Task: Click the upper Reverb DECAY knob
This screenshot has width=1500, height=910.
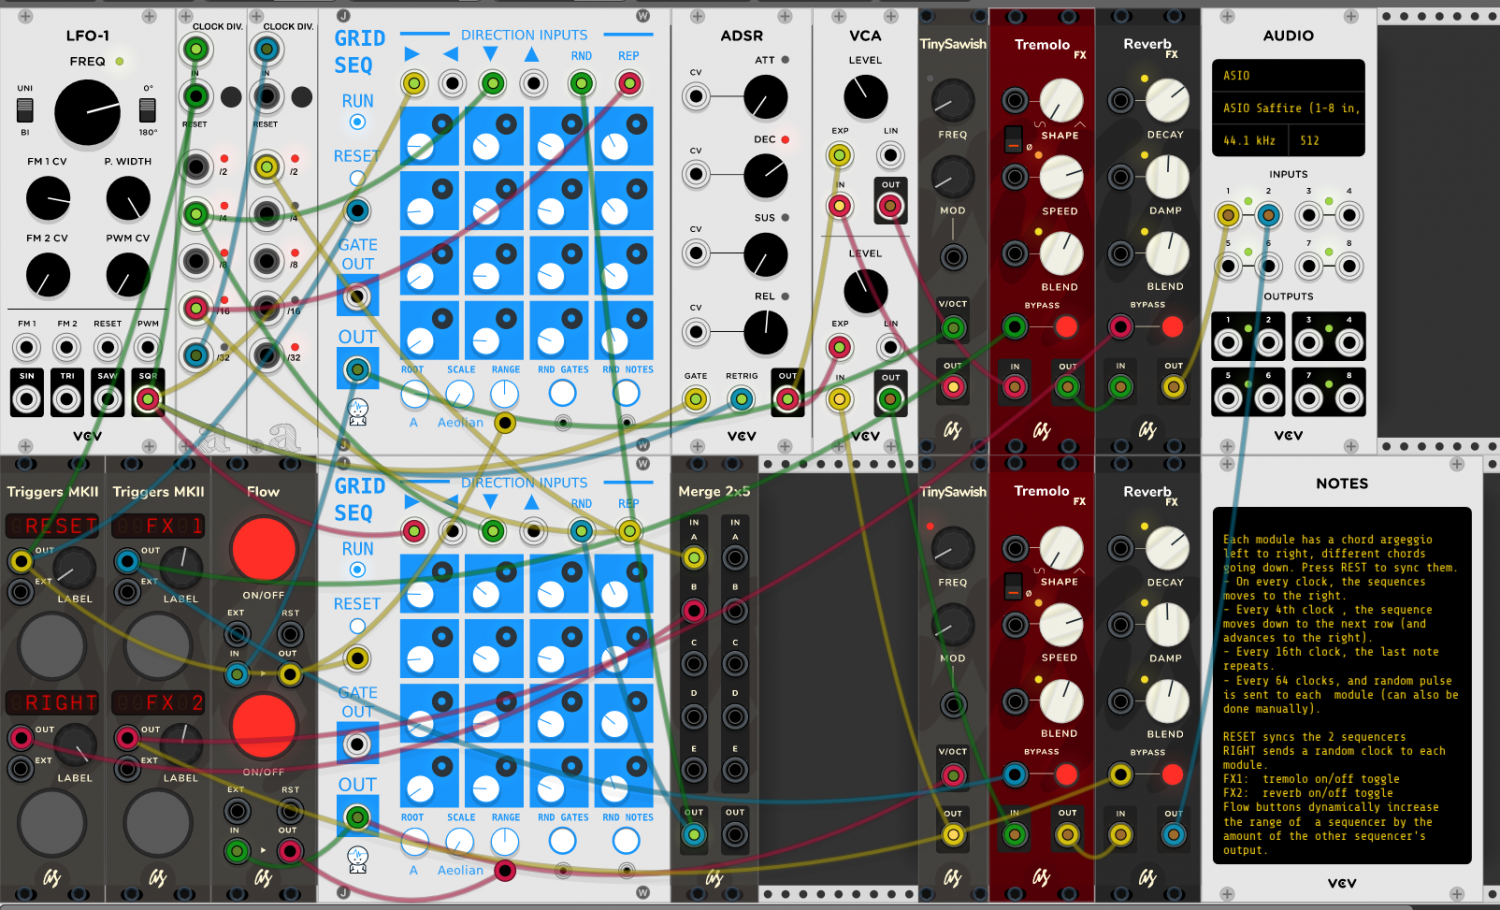Action: [x=1166, y=101]
